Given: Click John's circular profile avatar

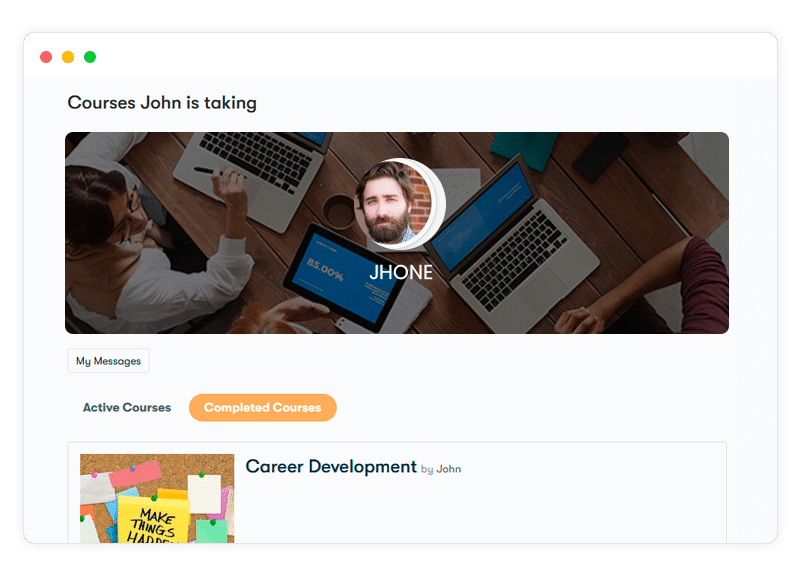Looking at the screenshot, I should (393, 203).
